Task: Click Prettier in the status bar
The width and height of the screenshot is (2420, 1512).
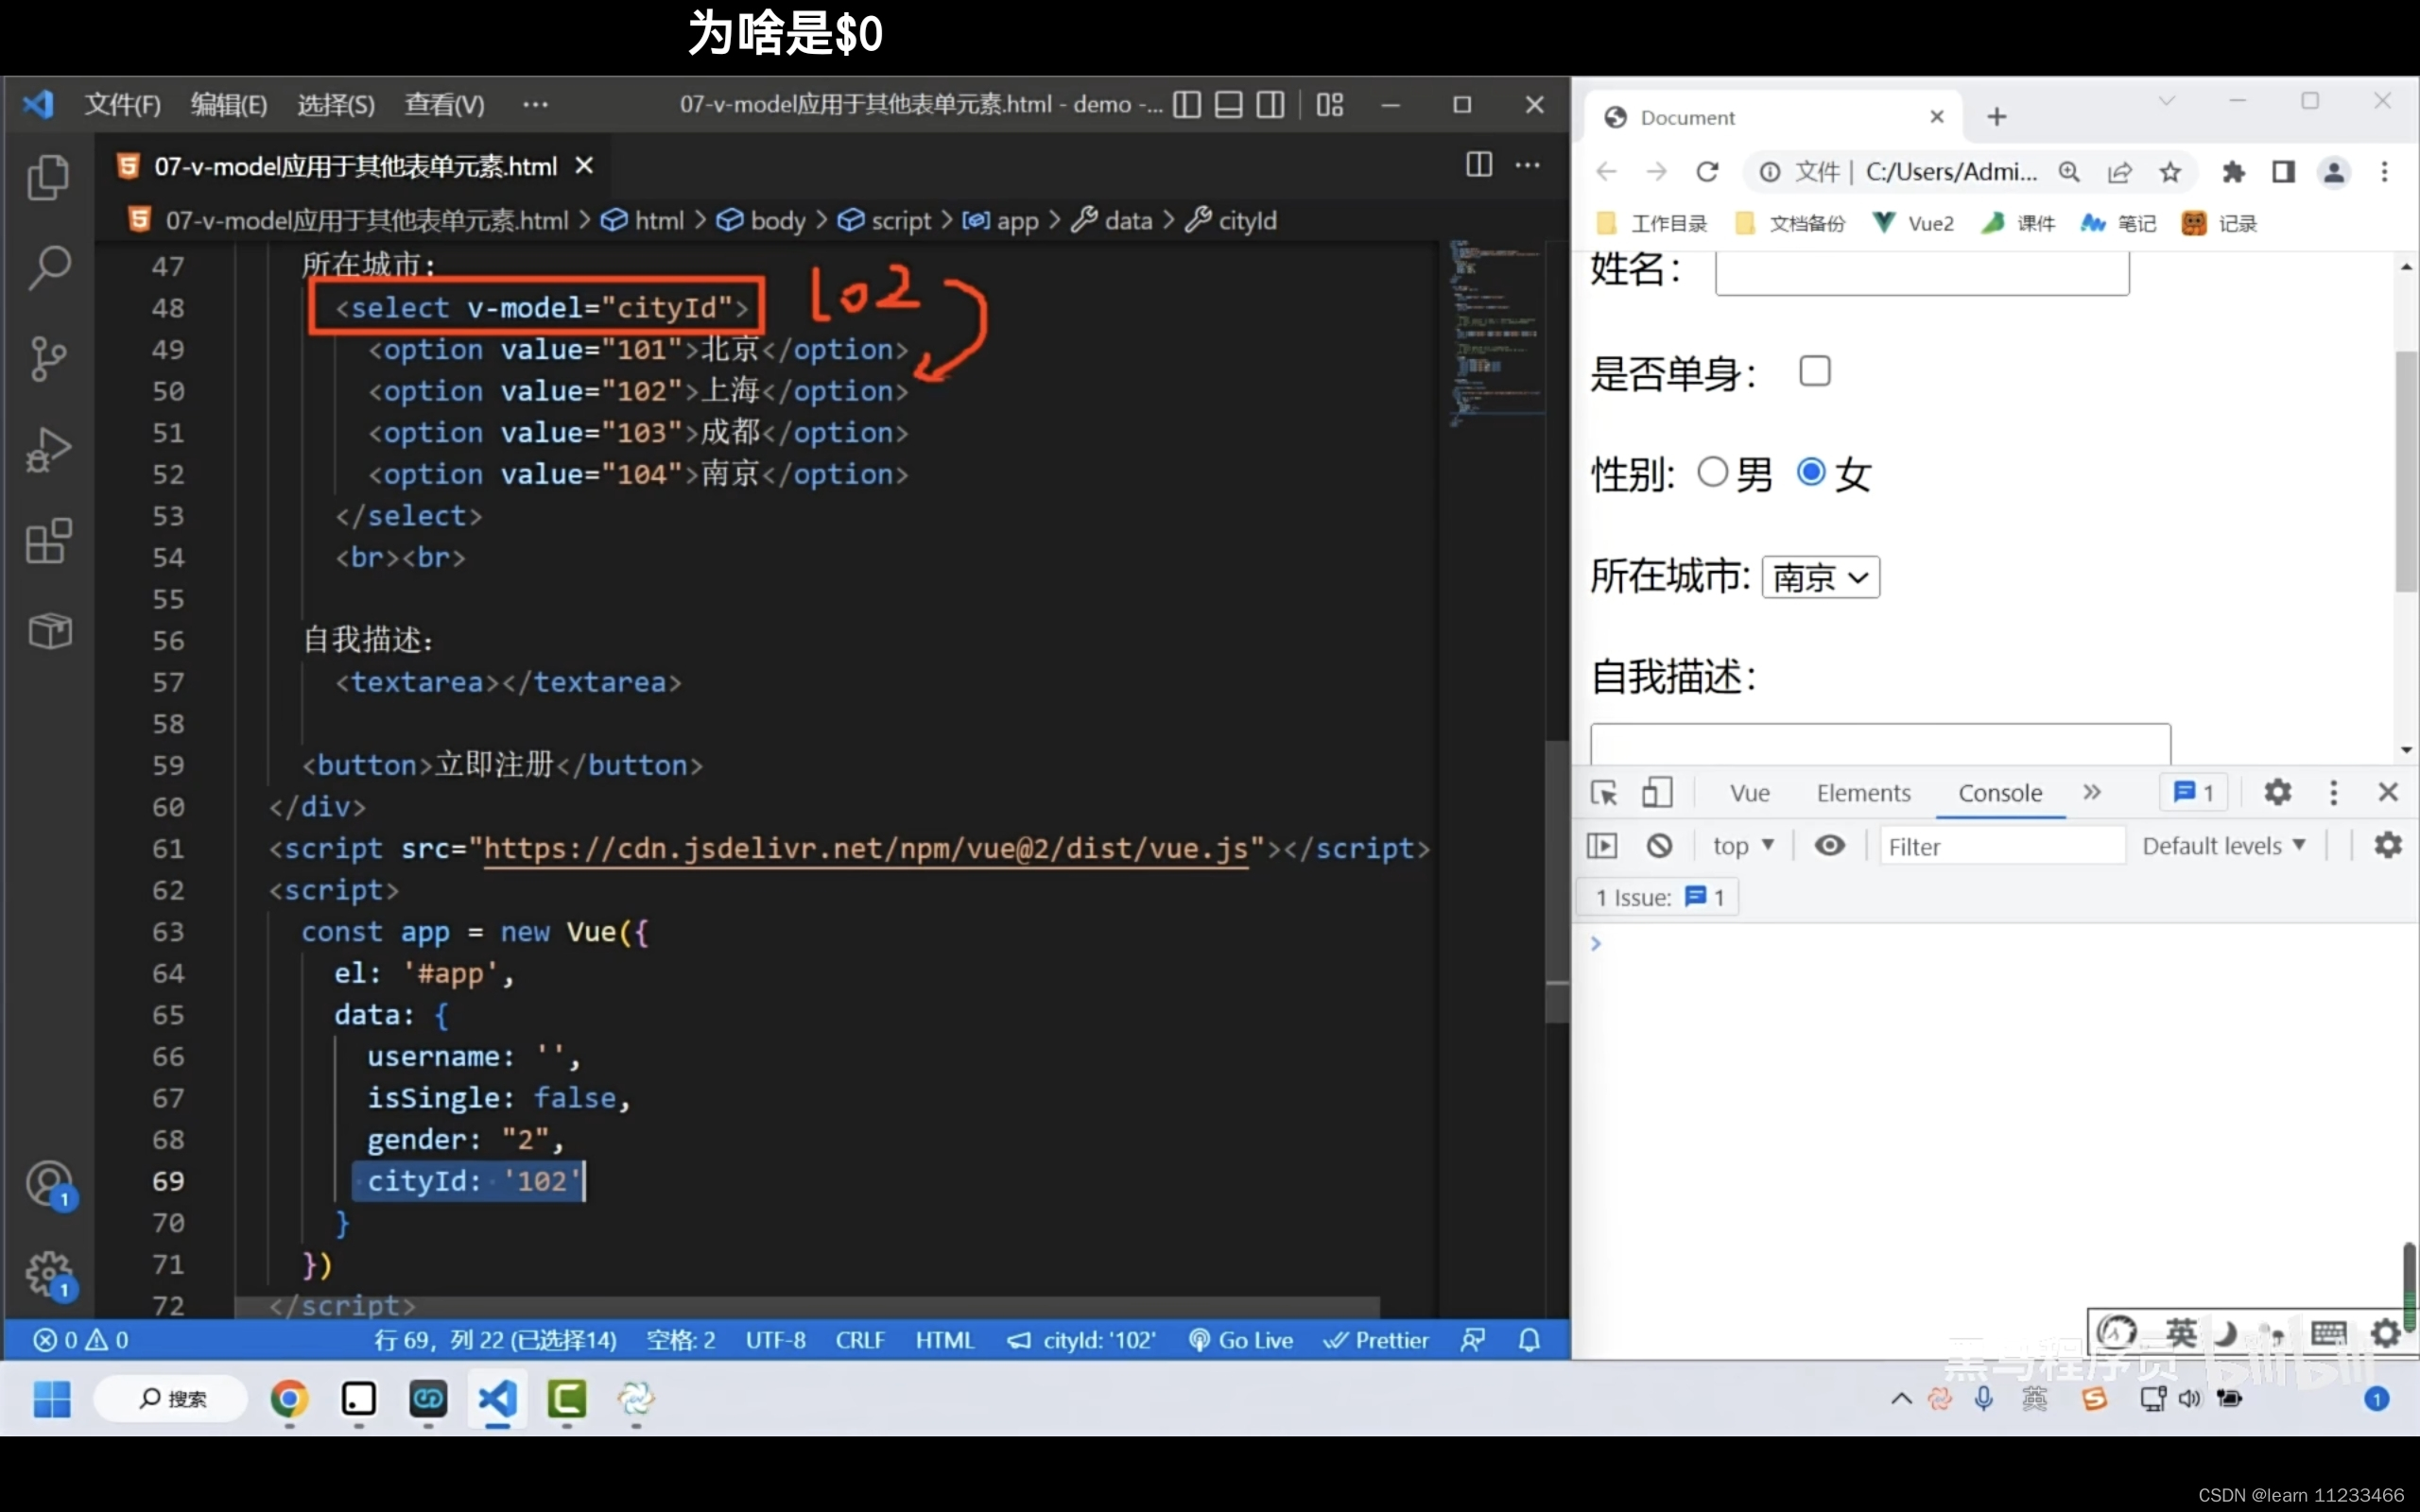Action: pos(1376,1340)
